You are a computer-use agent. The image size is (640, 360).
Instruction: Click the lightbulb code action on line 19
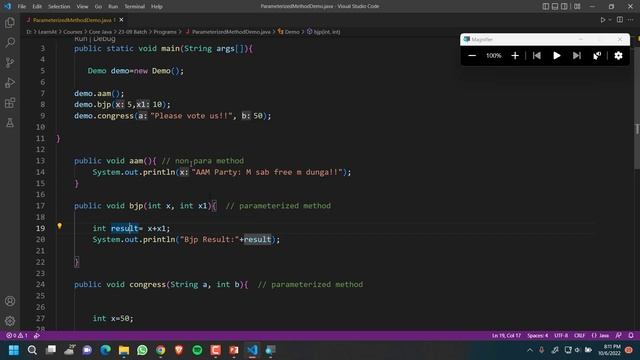click(x=60, y=226)
